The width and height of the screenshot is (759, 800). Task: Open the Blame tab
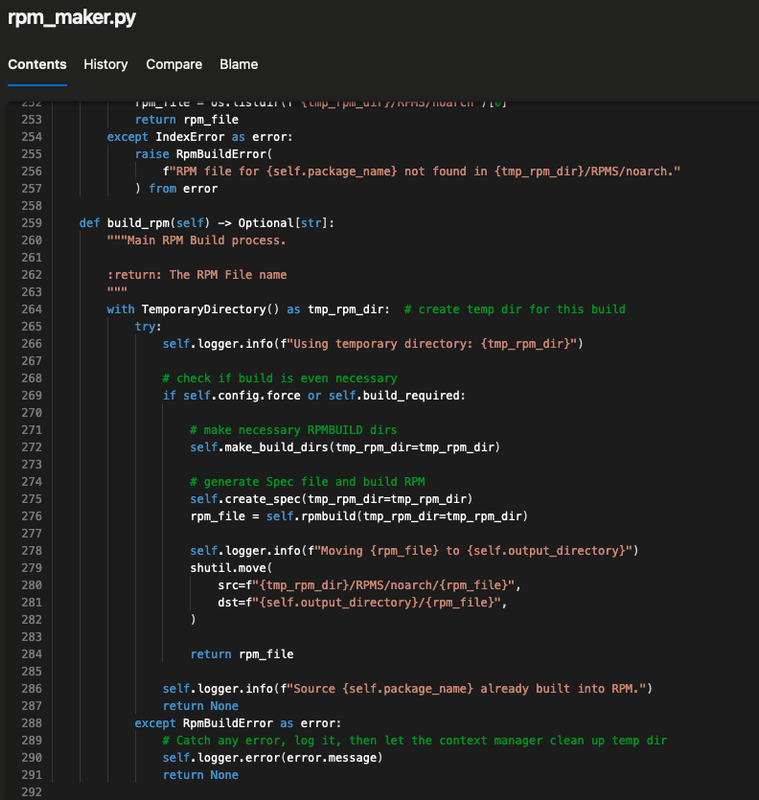coord(239,65)
